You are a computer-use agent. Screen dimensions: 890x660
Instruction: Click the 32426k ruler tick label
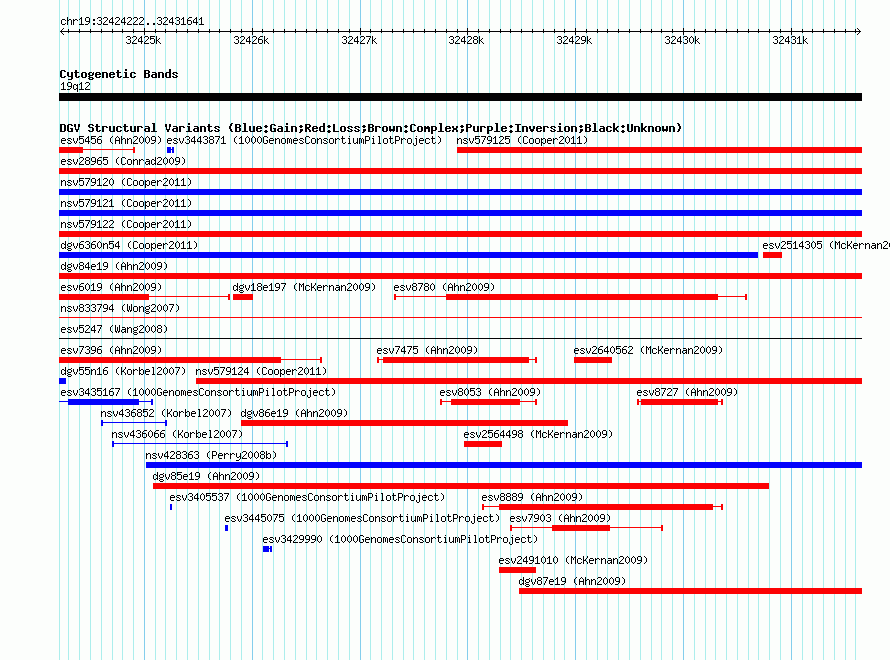(x=251, y=40)
